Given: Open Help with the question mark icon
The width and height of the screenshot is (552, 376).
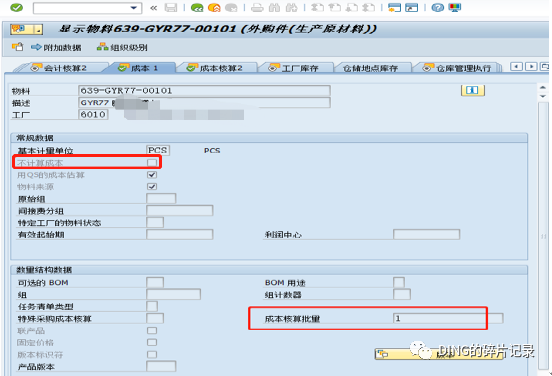Looking at the screenshot, I should (438, 7).
